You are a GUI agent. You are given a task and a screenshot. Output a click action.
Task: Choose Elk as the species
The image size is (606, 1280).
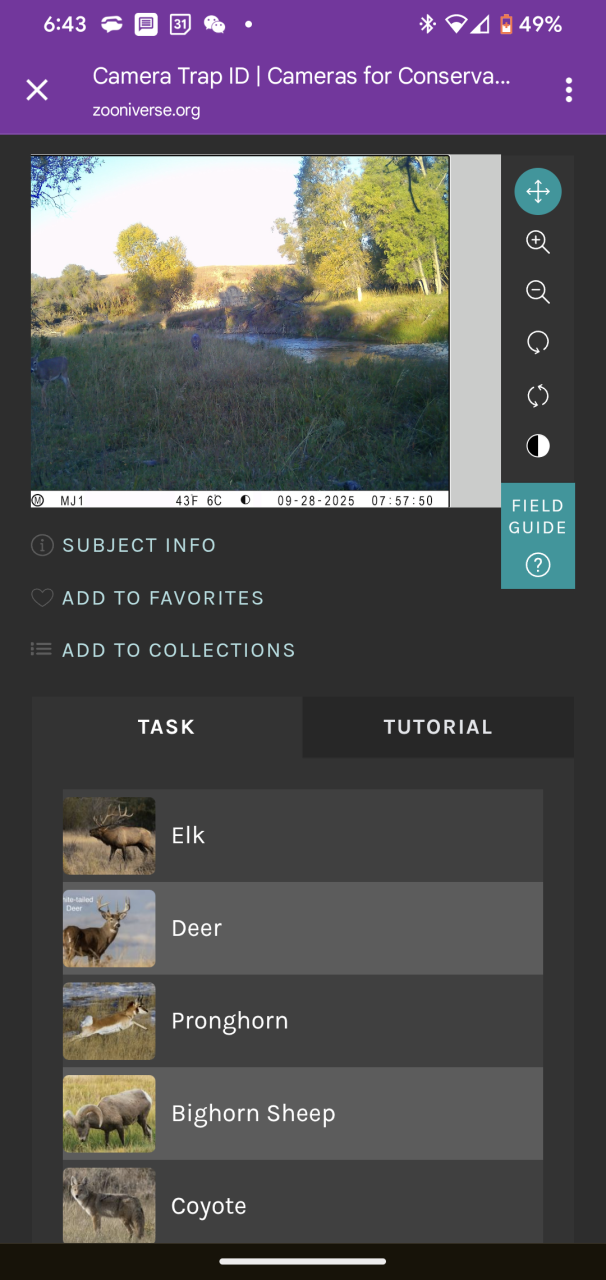[302, 836]
